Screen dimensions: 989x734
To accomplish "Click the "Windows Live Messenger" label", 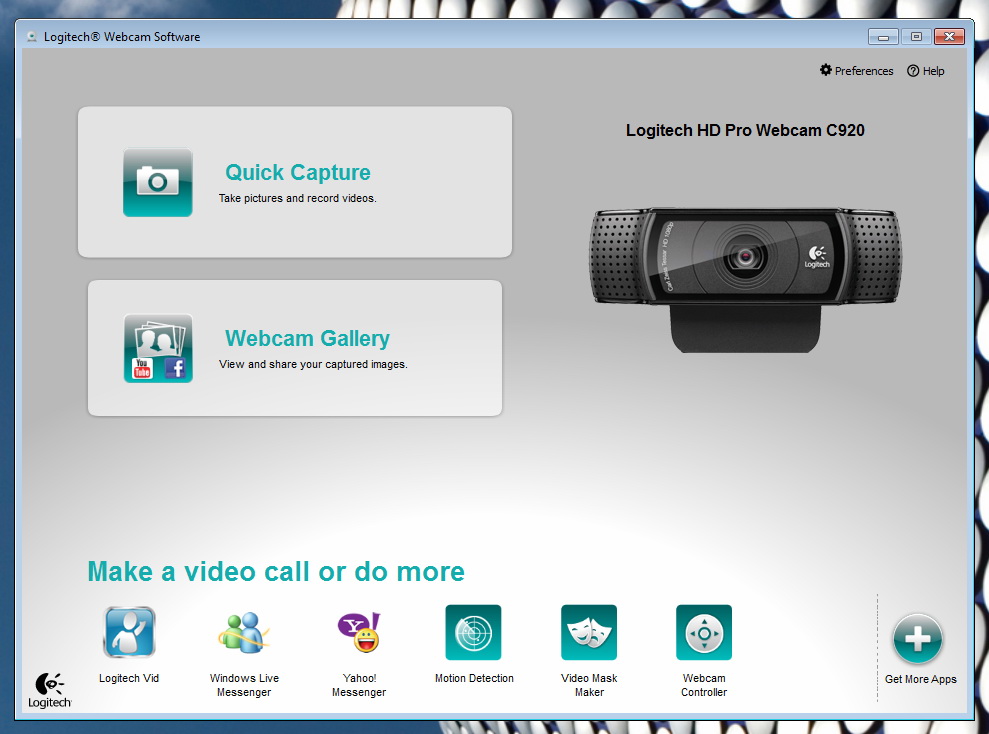I will pos(244,685).
